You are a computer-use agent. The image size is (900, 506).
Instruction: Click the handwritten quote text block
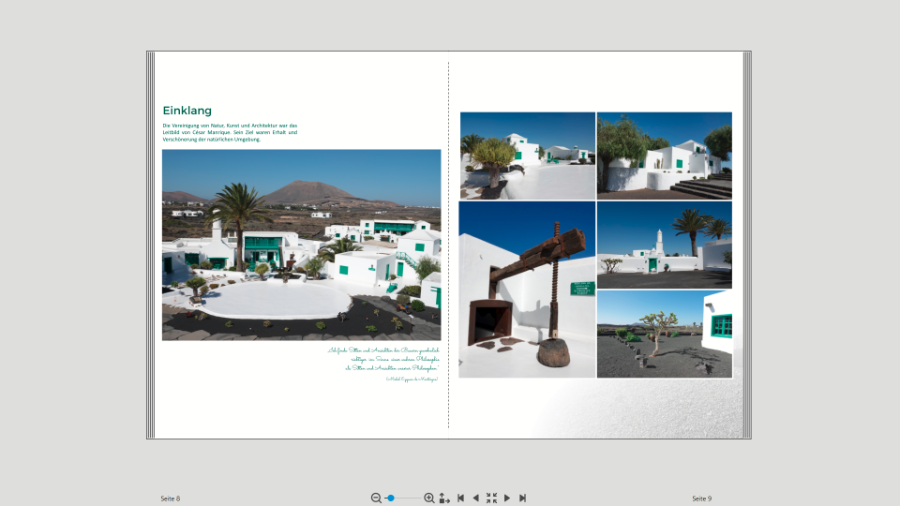tap(383, 360)
